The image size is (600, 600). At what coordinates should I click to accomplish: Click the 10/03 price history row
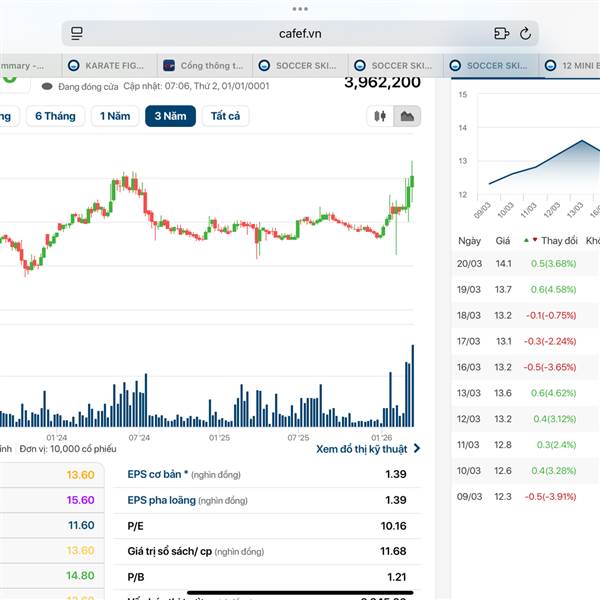pos(526,471)
